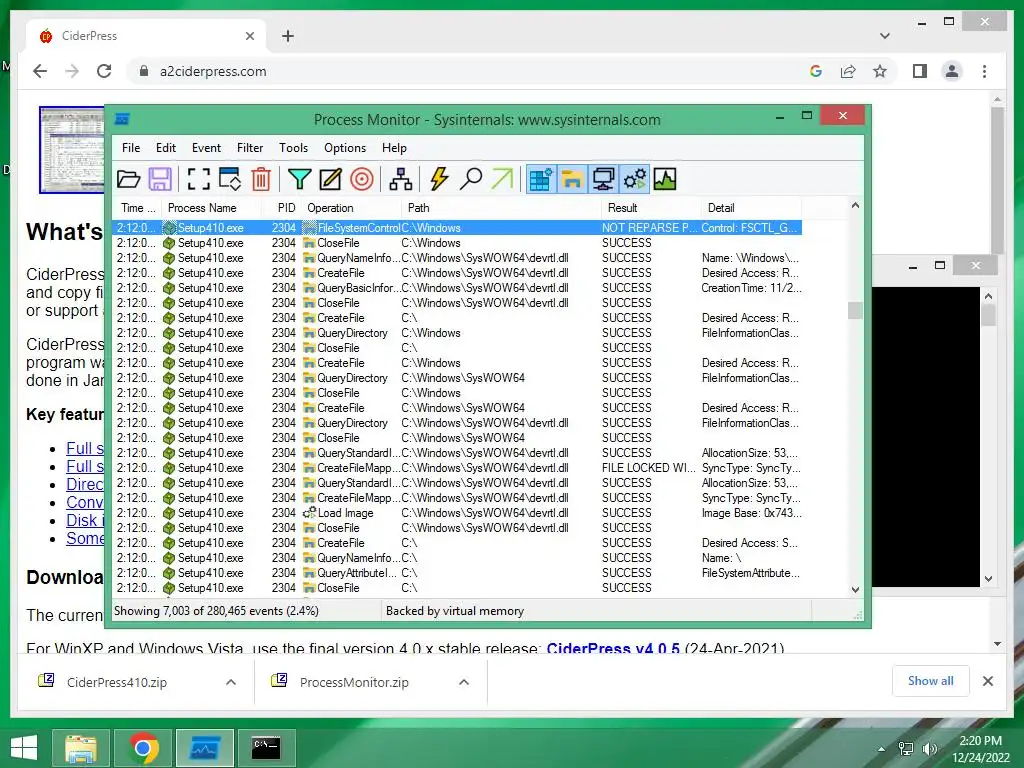Bookmark this page with the star icon

tap(880, 71)
